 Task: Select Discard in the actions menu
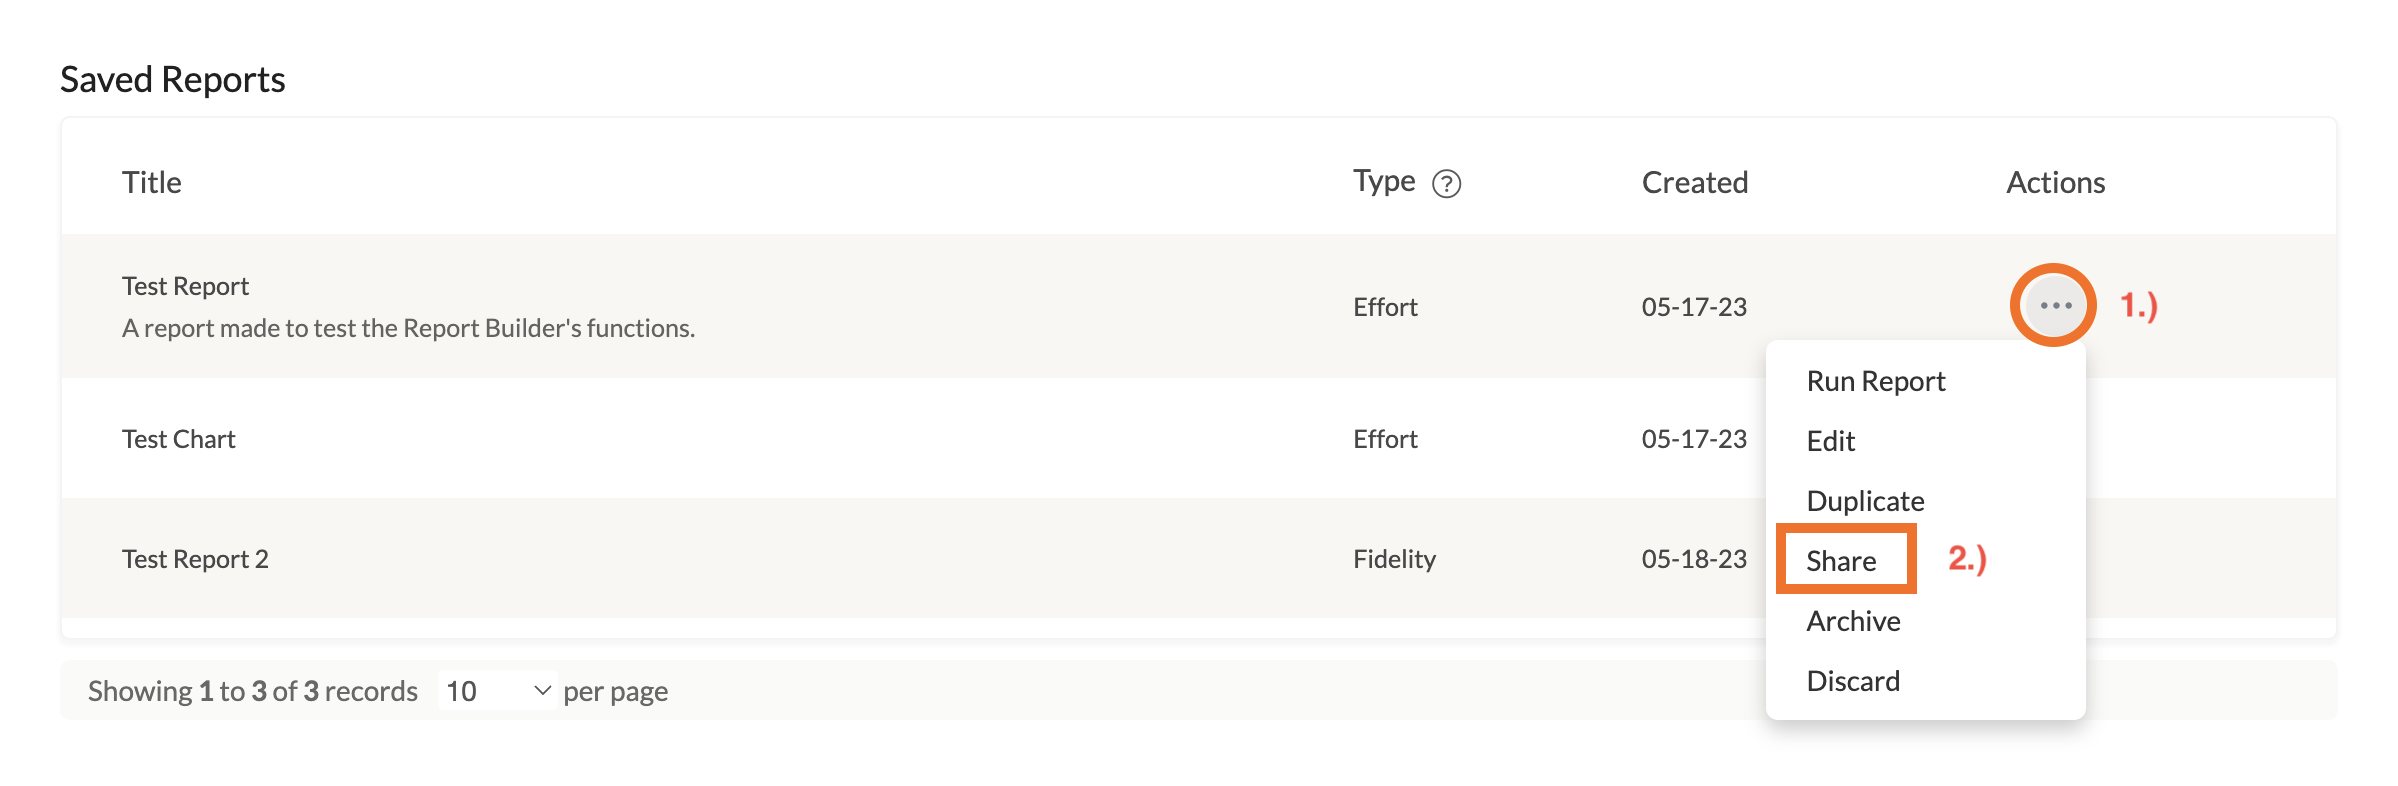[1853, 681]
